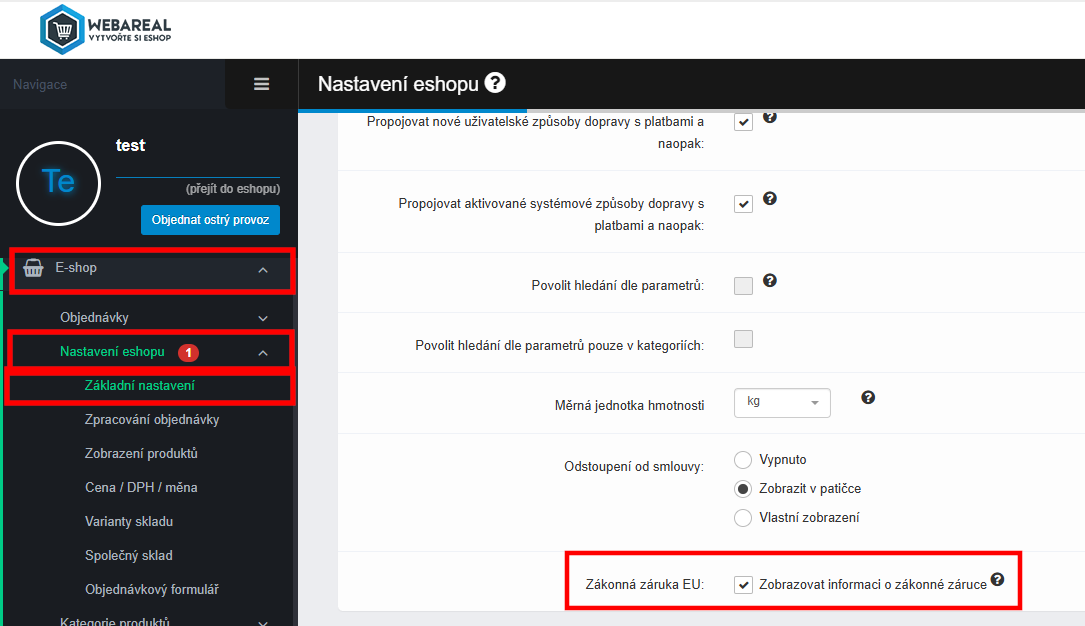1085x626 pixels.
Task: Enable Povolit hledání dle parametrů checkbox
Action: 743,286
